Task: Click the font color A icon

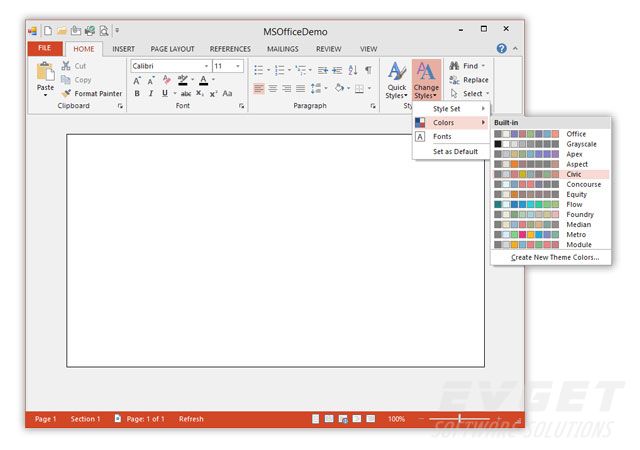Action: (x=203, y=80)
